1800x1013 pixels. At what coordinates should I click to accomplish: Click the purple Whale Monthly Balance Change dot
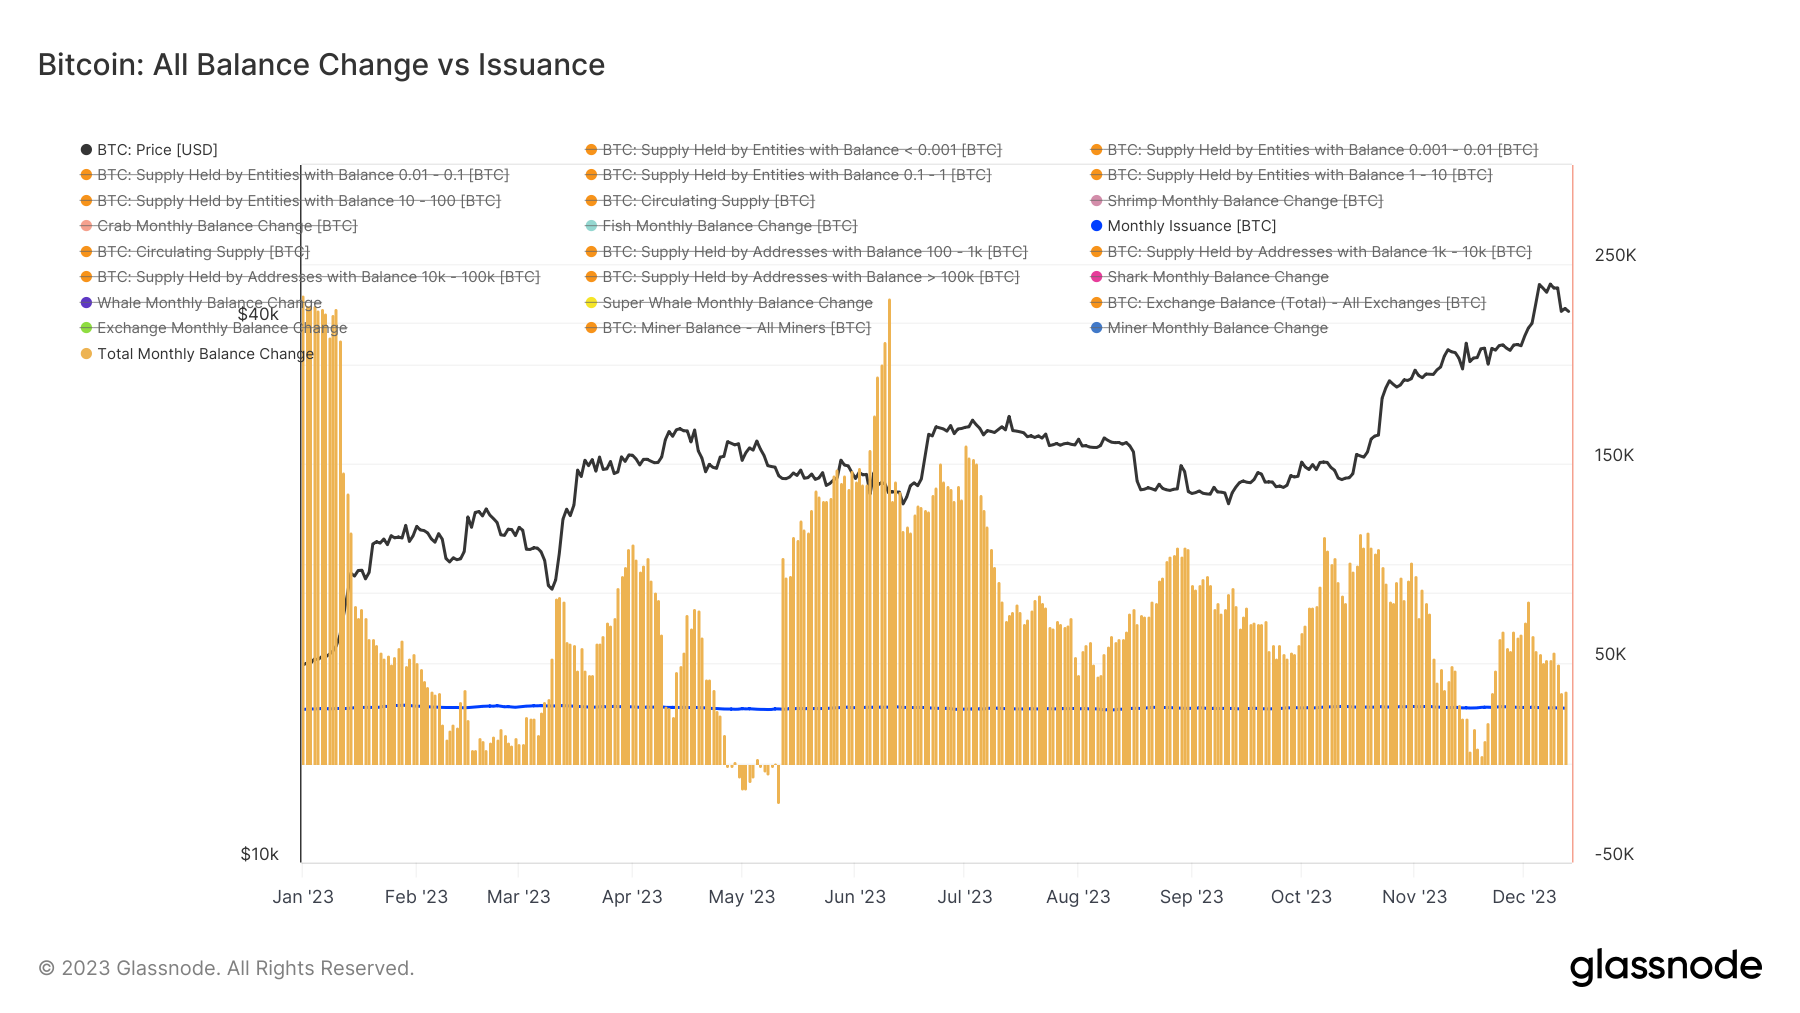point(86,303)
